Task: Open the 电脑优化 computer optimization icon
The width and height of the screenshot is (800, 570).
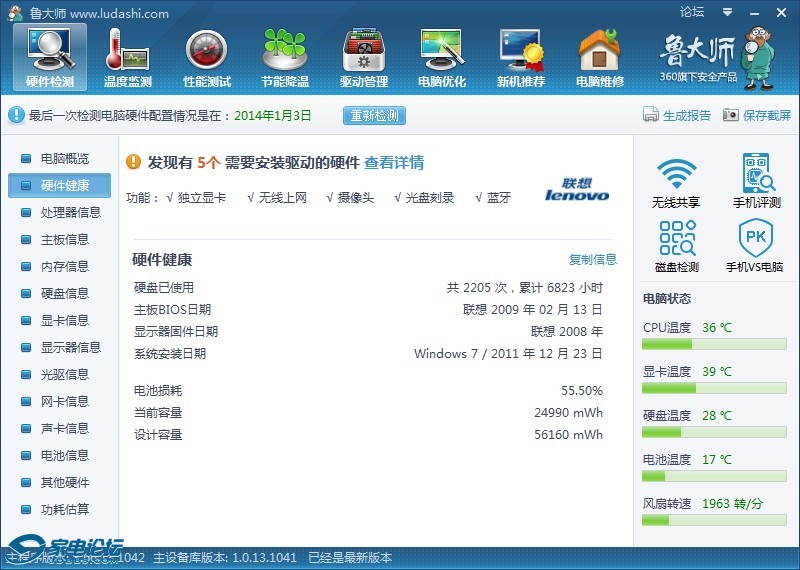Action: (441, 57)
